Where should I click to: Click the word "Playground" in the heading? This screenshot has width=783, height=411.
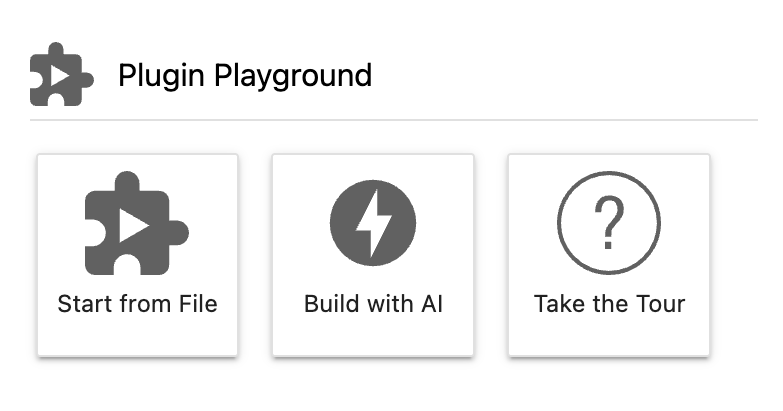tap(293, 76)
